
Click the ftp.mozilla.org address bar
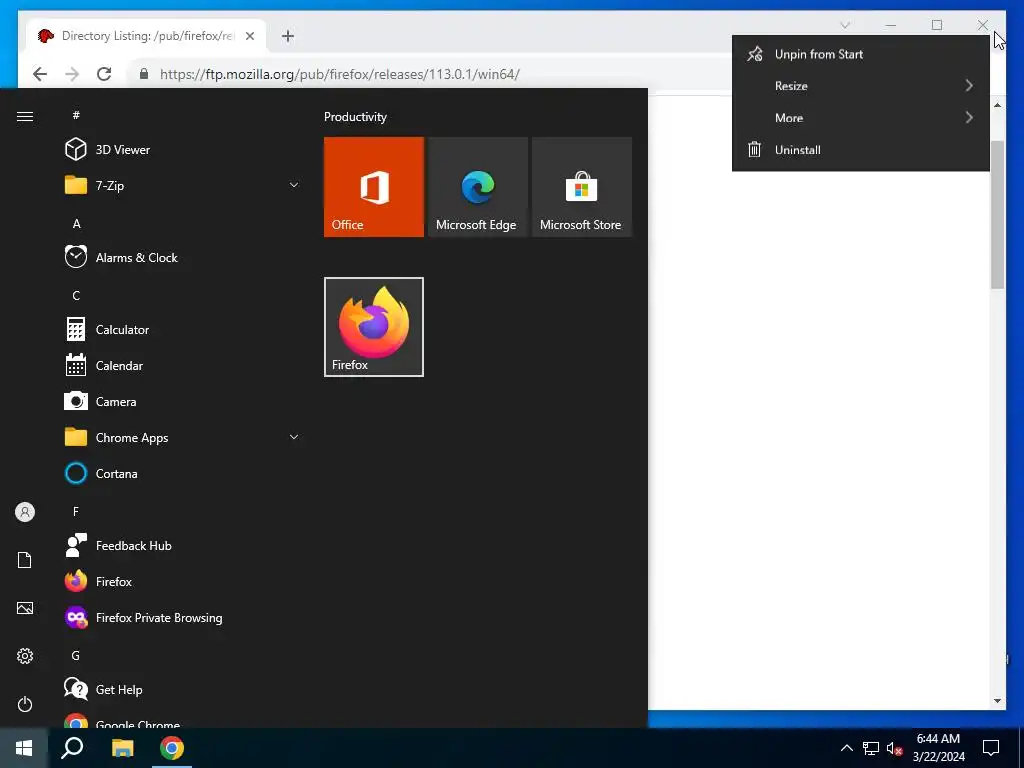[340, 74]
